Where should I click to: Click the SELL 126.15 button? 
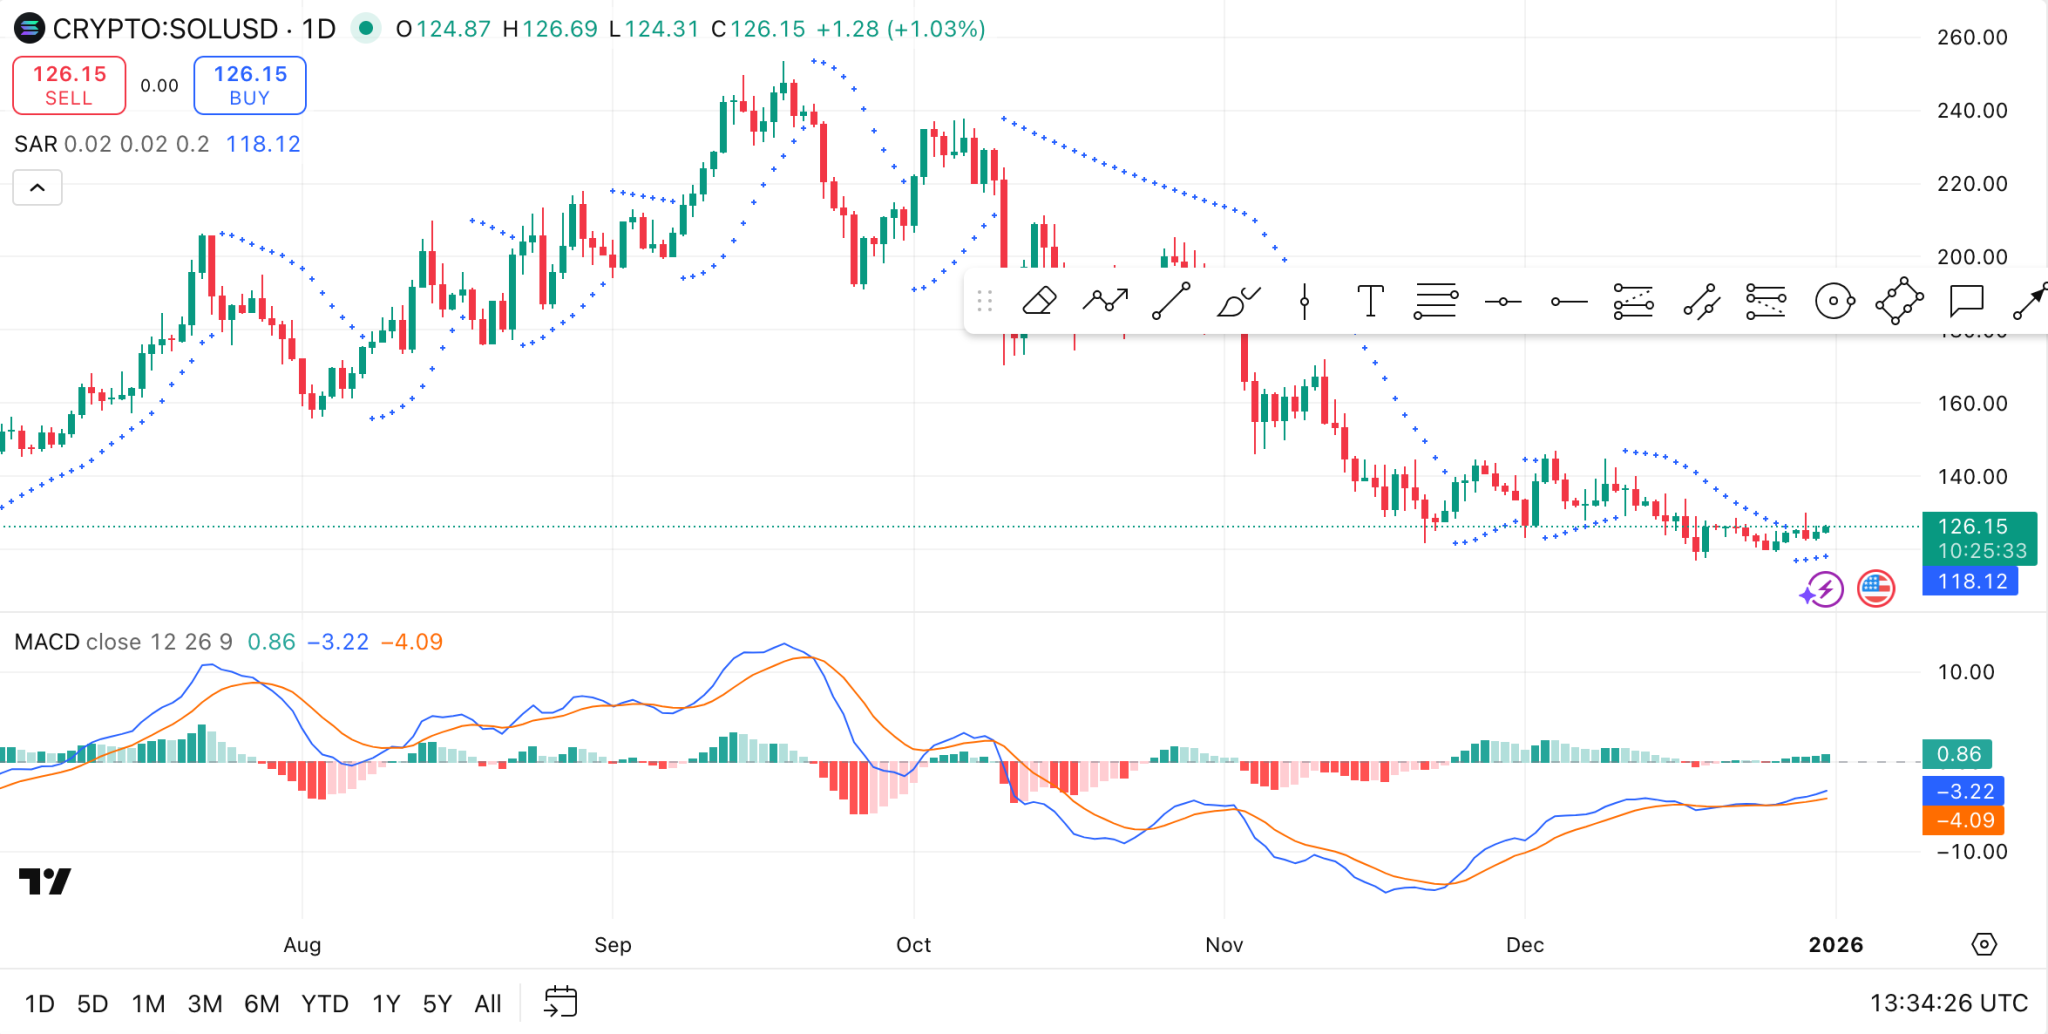(69, 85)
